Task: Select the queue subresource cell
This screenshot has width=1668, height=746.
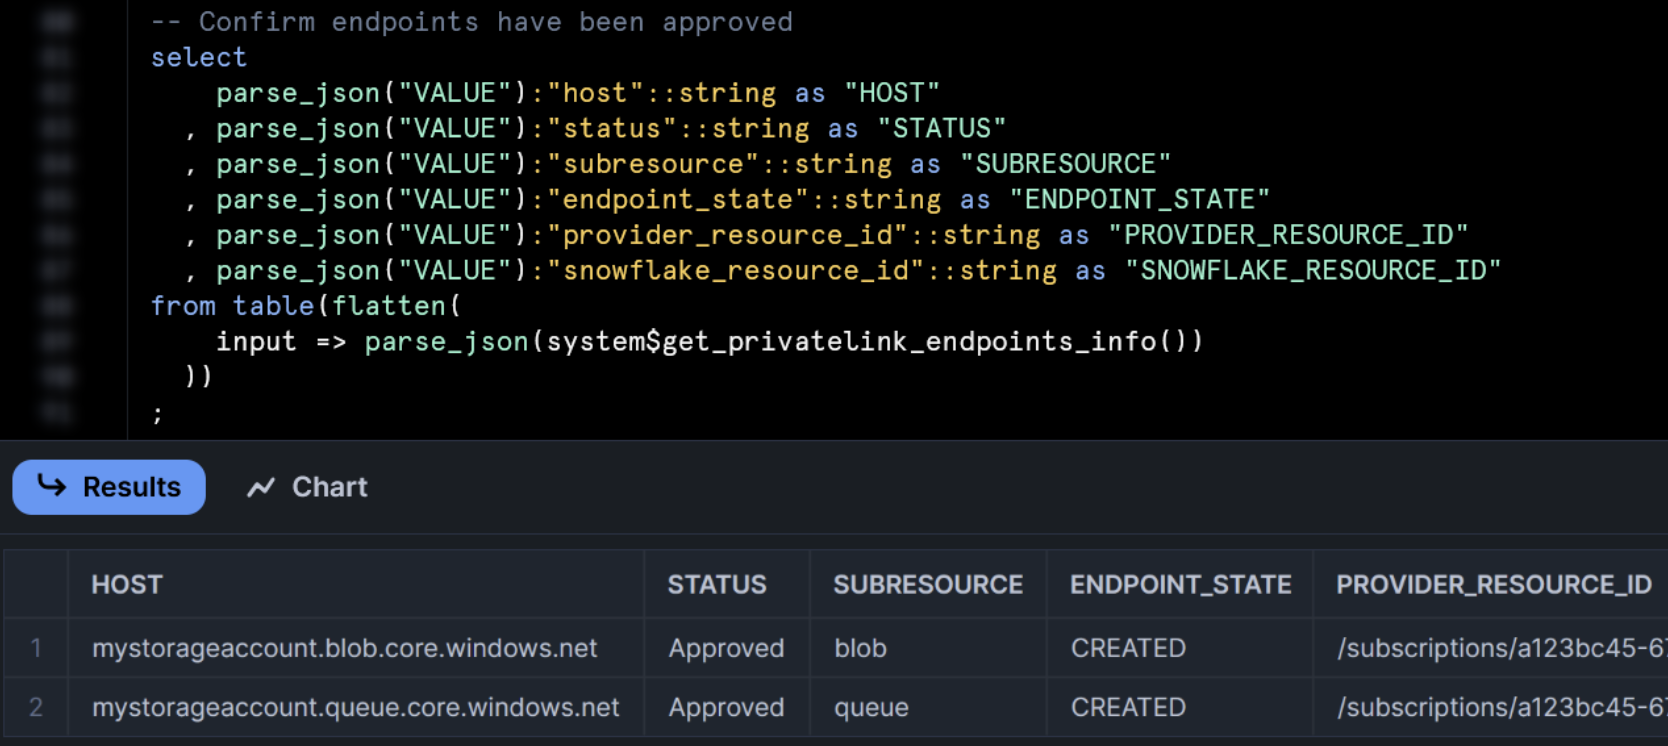Action: (x=871, y=707)
